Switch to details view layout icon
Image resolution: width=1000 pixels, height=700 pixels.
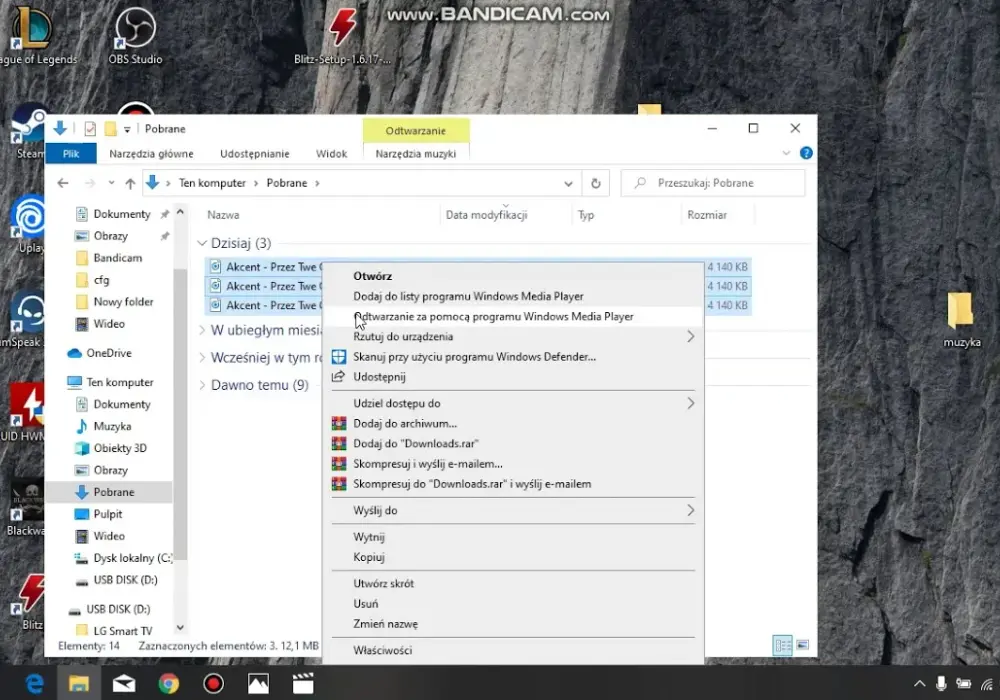(783, 645)
